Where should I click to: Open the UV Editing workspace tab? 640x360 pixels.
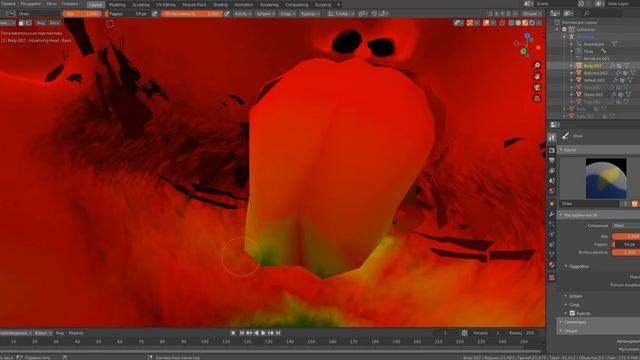click(166, 4)
